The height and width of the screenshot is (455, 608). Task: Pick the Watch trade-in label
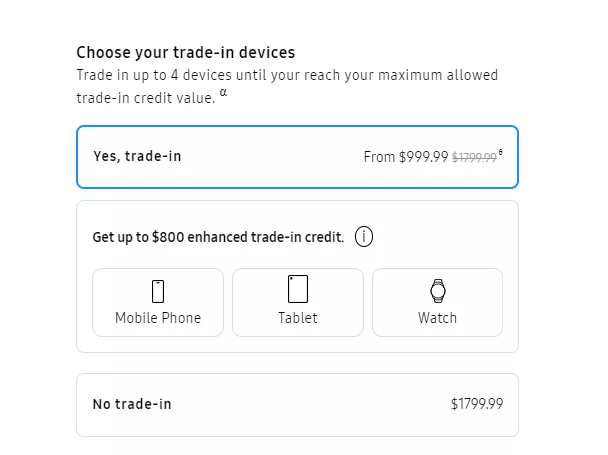(x=437, y=318)
